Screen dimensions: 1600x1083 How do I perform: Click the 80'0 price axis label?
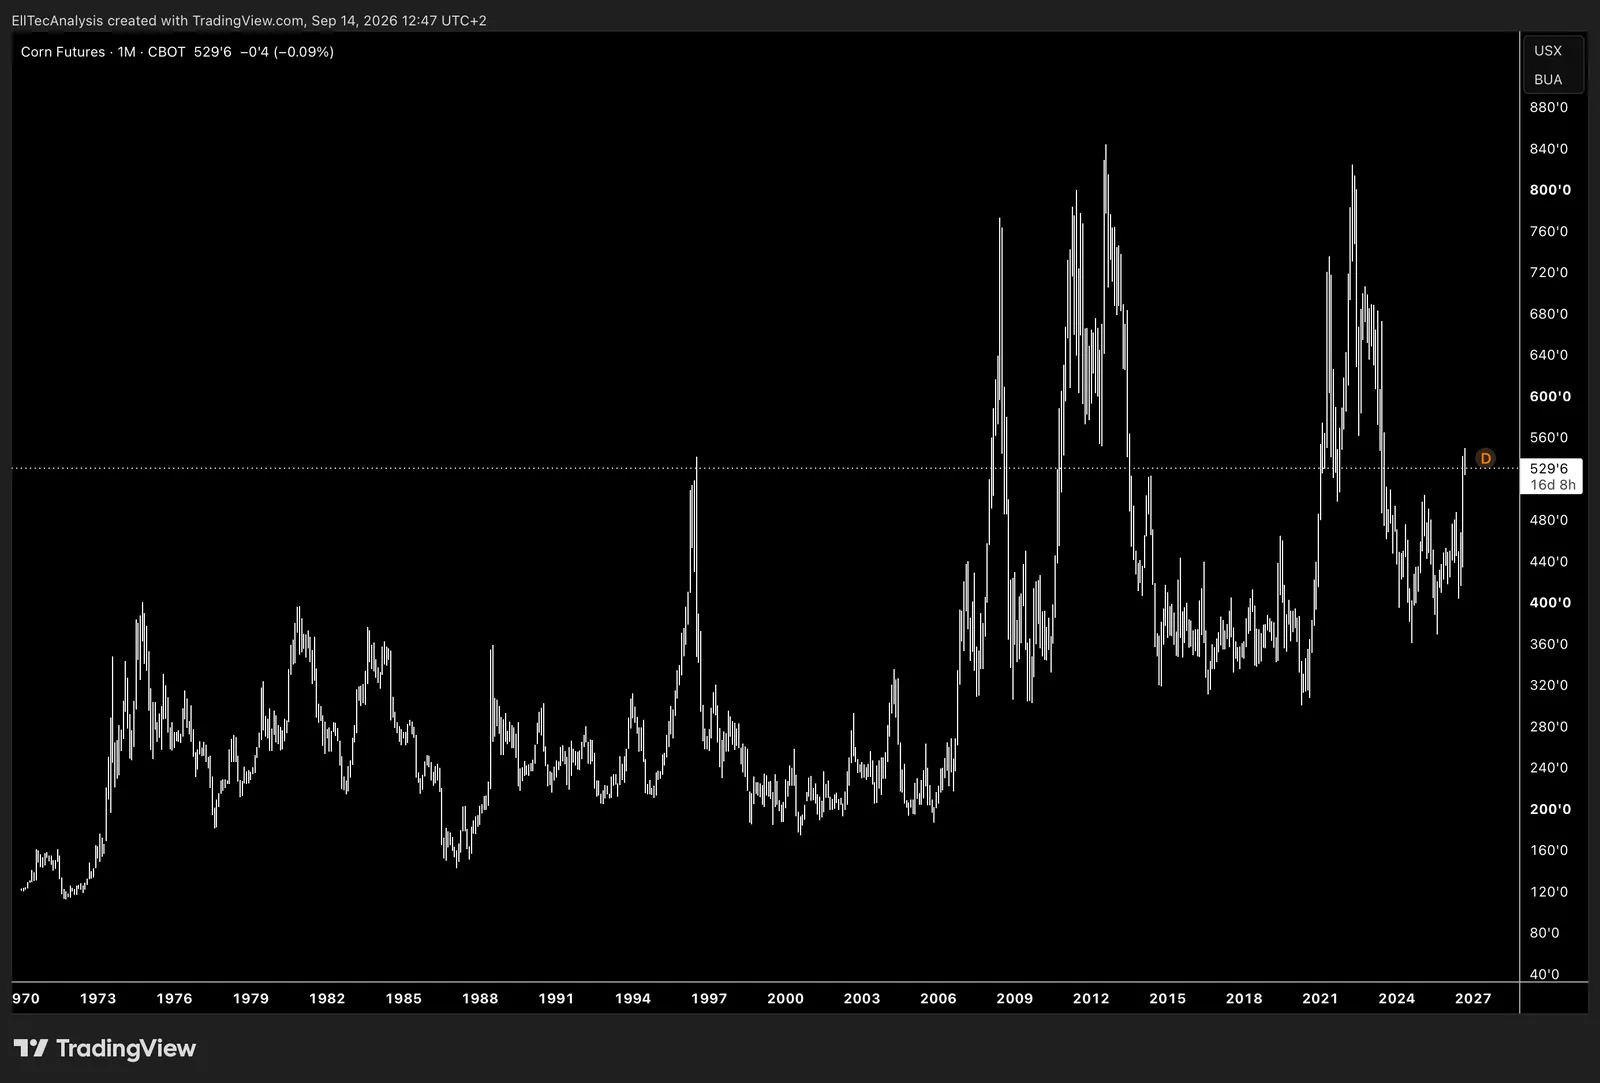tap(1545, 932)
